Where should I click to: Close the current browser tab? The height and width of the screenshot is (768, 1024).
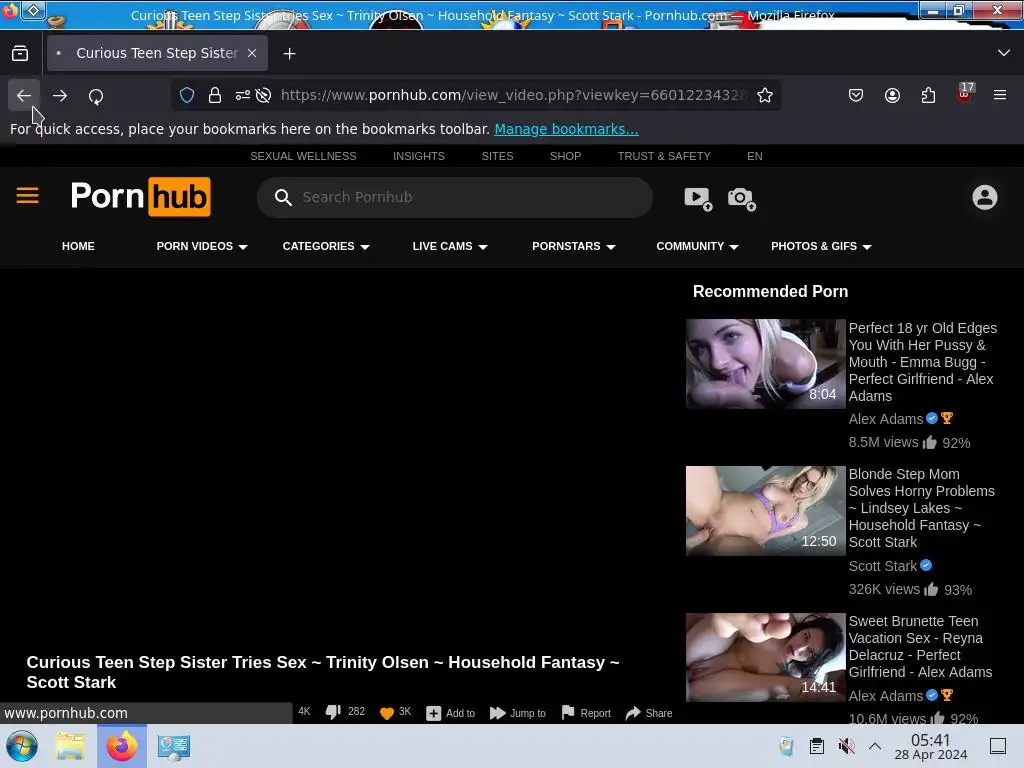tap(252, 53)
